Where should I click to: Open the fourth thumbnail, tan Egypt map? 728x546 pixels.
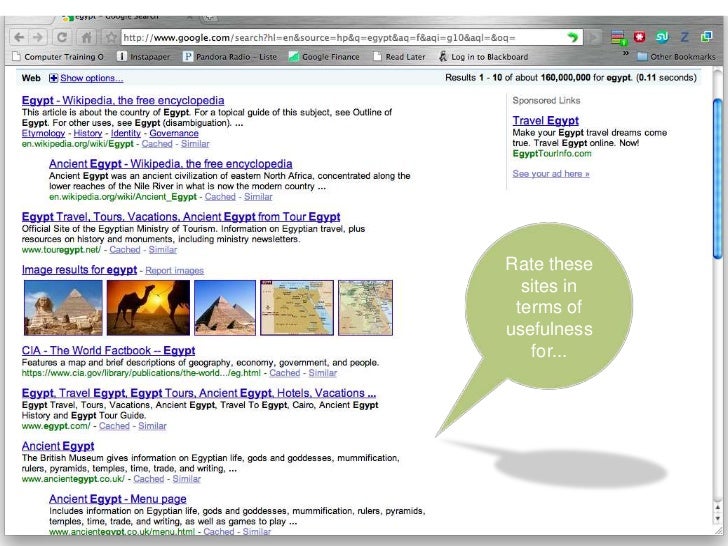point(297,308)
